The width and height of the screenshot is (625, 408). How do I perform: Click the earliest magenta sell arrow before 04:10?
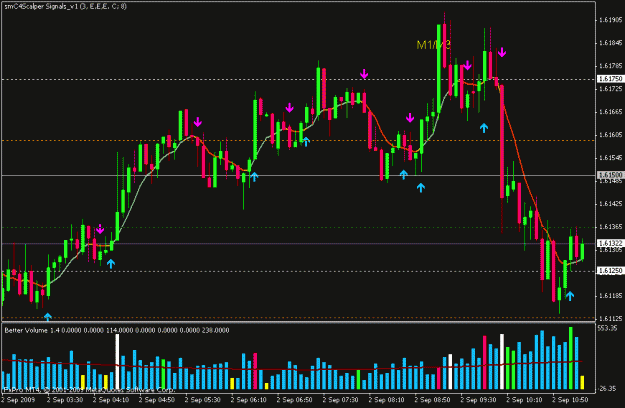(x=100, y=229)
